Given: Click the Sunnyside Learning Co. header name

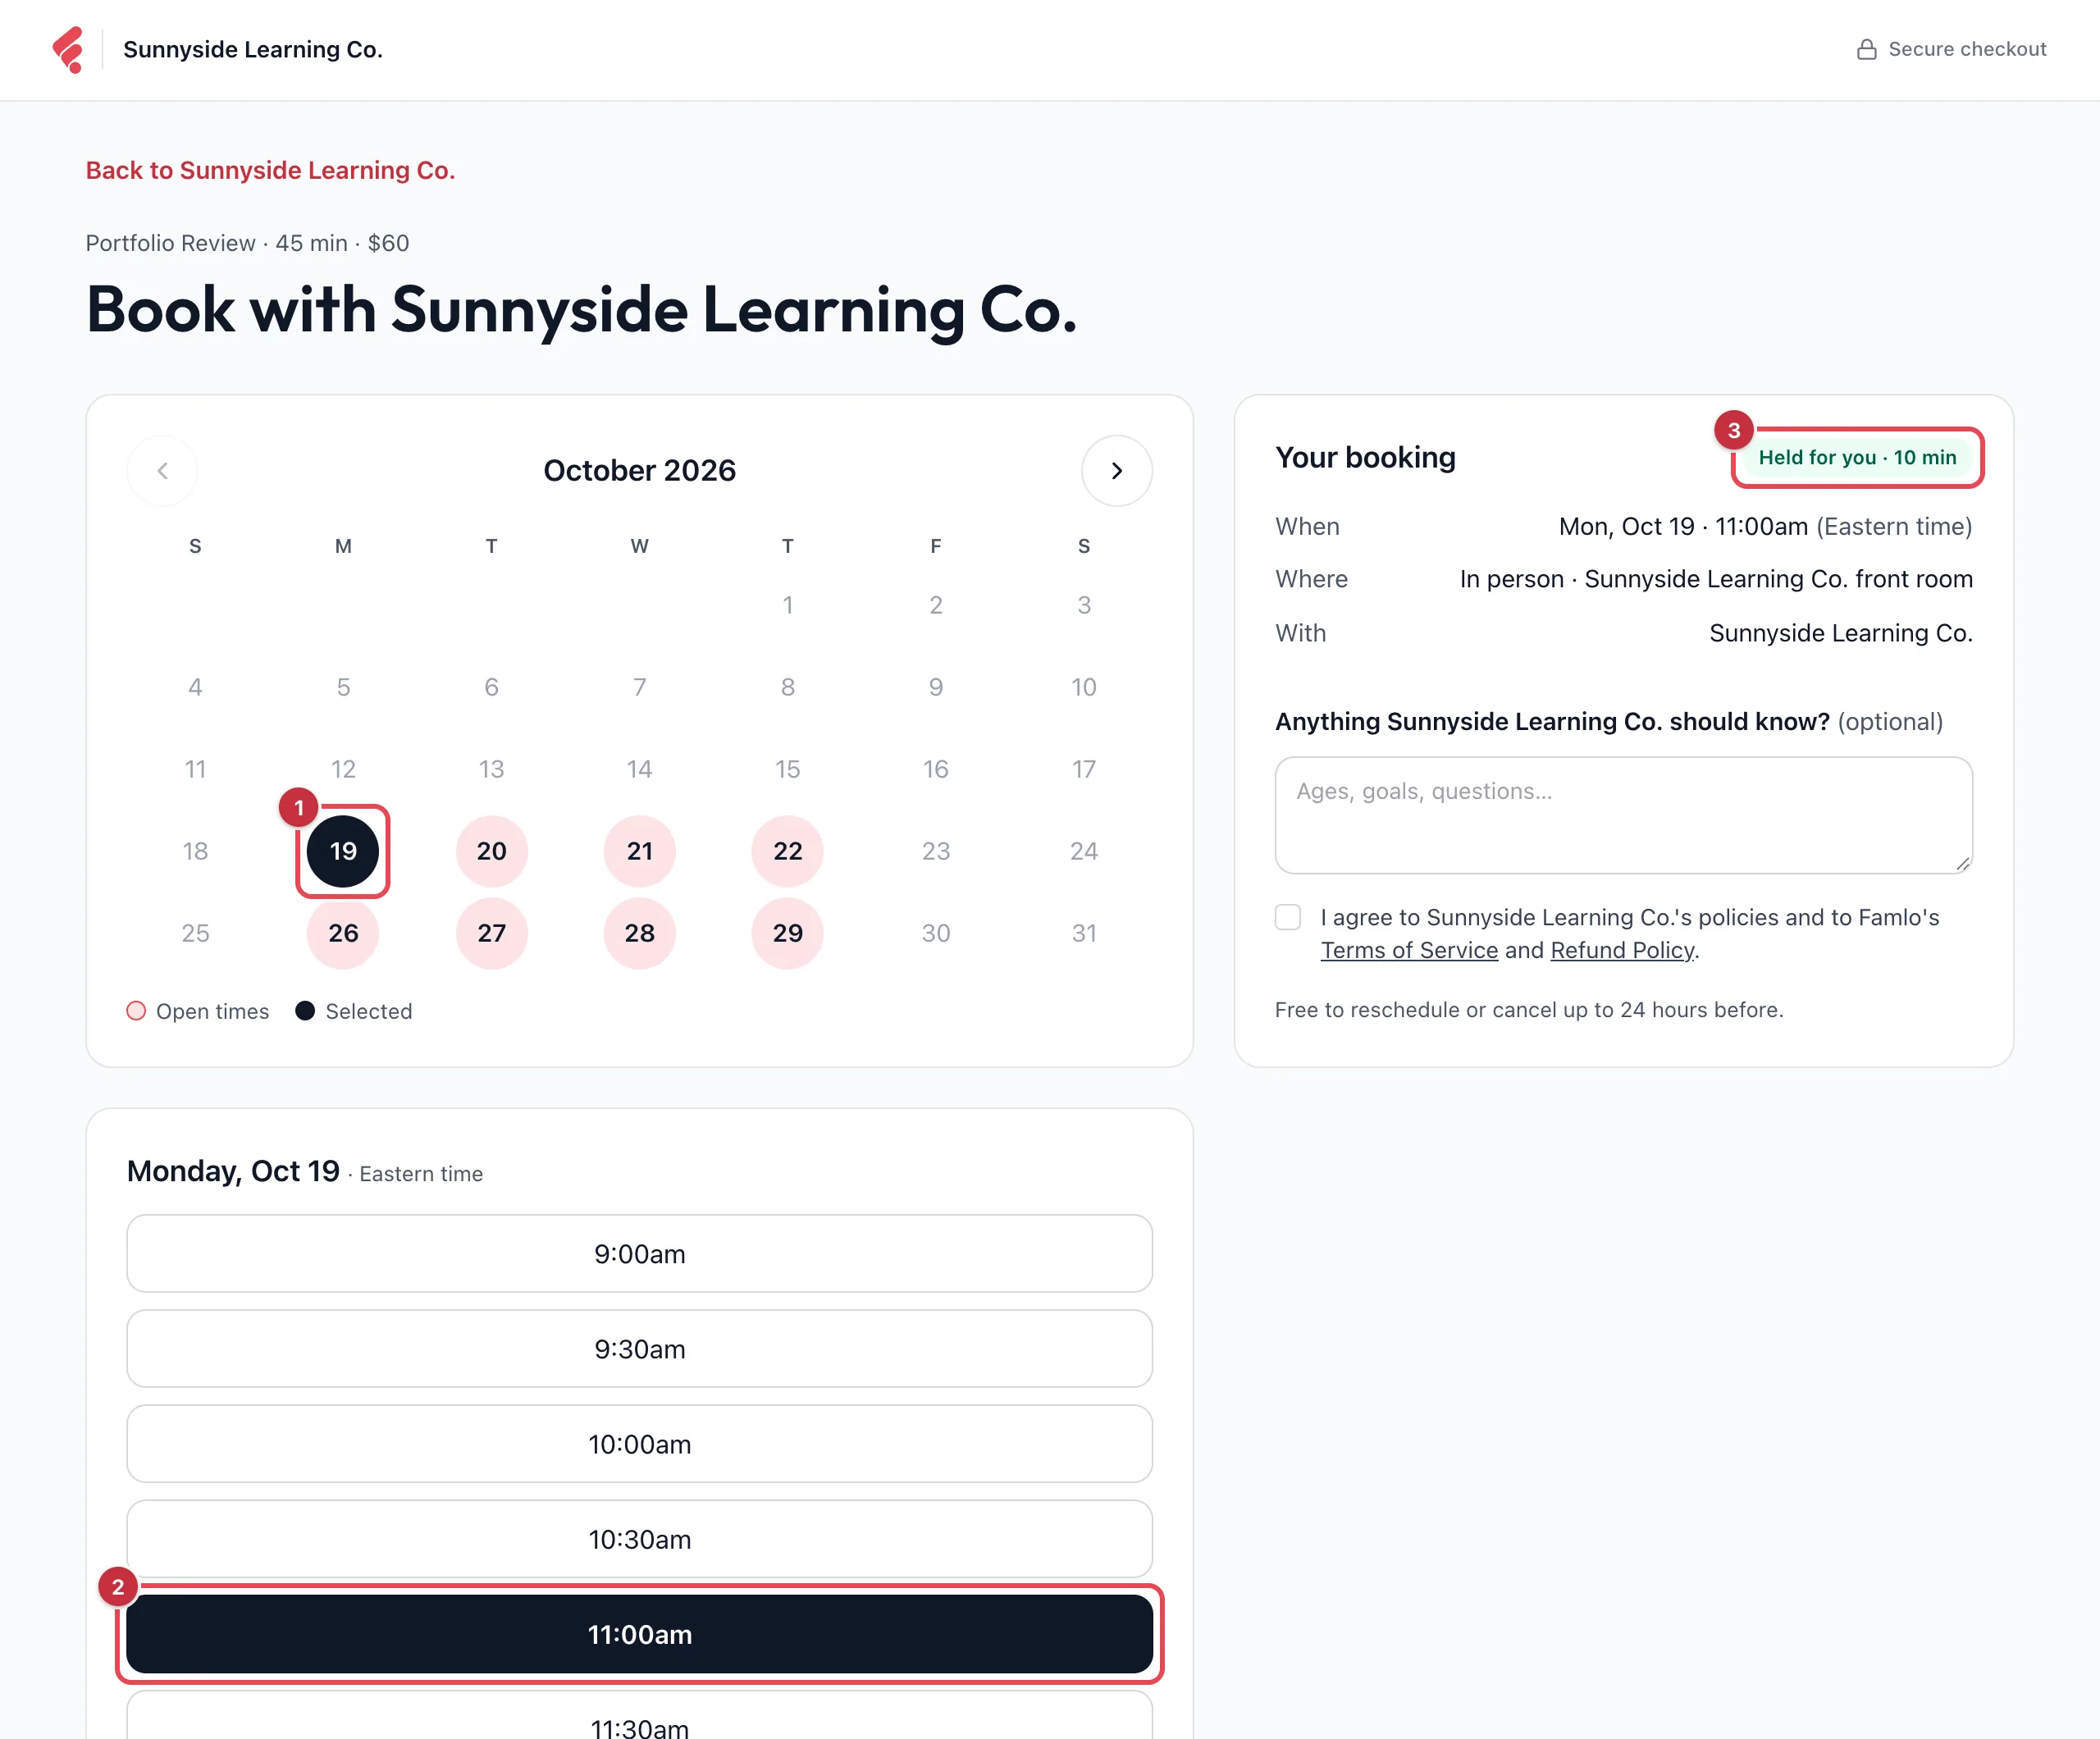Looking at the screenshot, I should coord(253,49).
